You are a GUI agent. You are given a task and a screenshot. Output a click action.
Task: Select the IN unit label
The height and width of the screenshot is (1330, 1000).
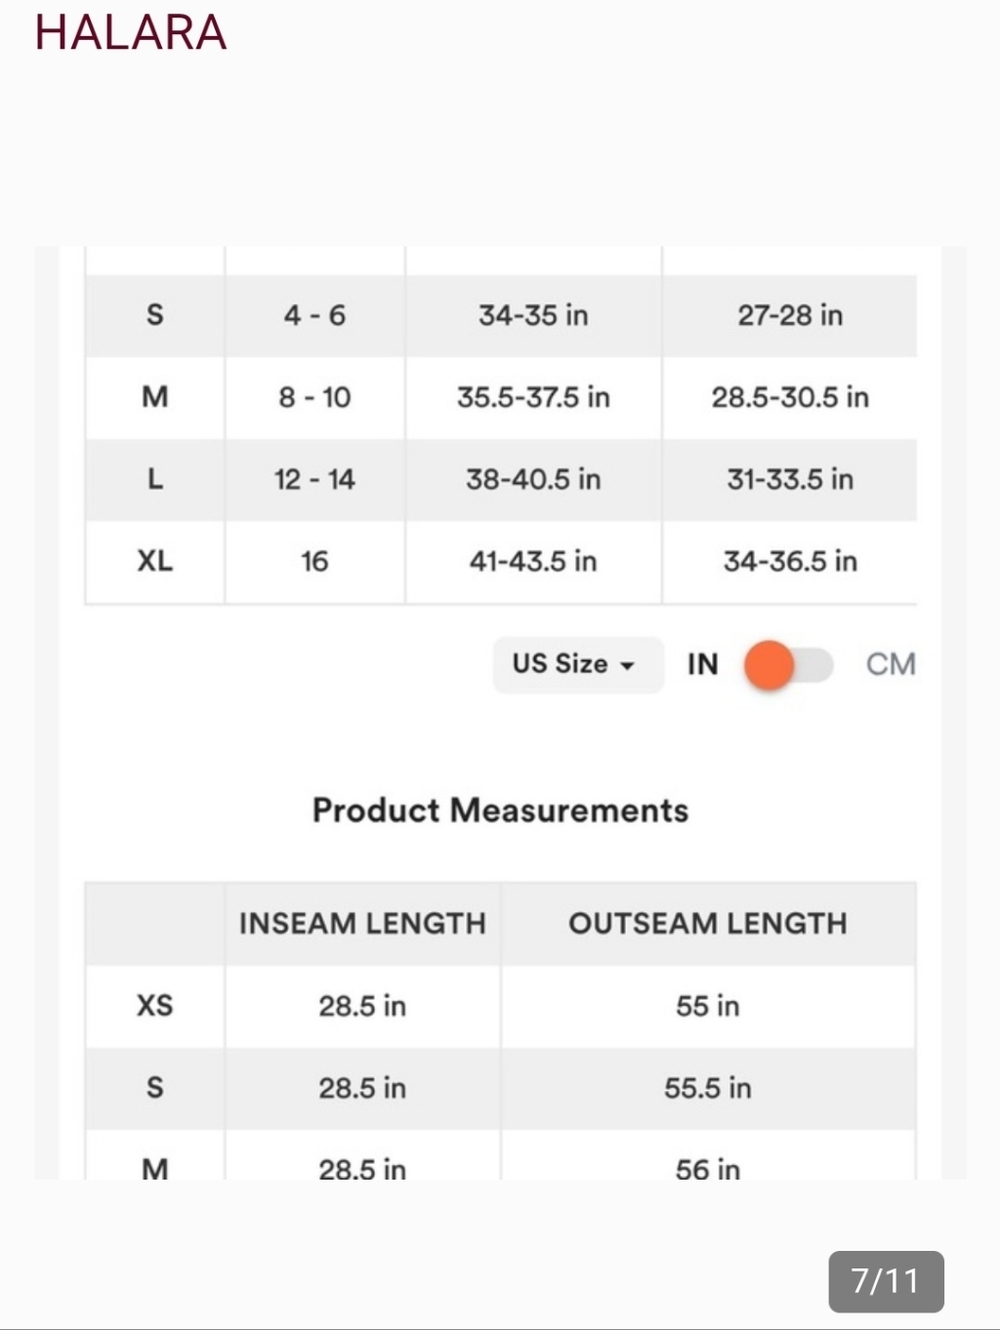click(x=702, y=664)
